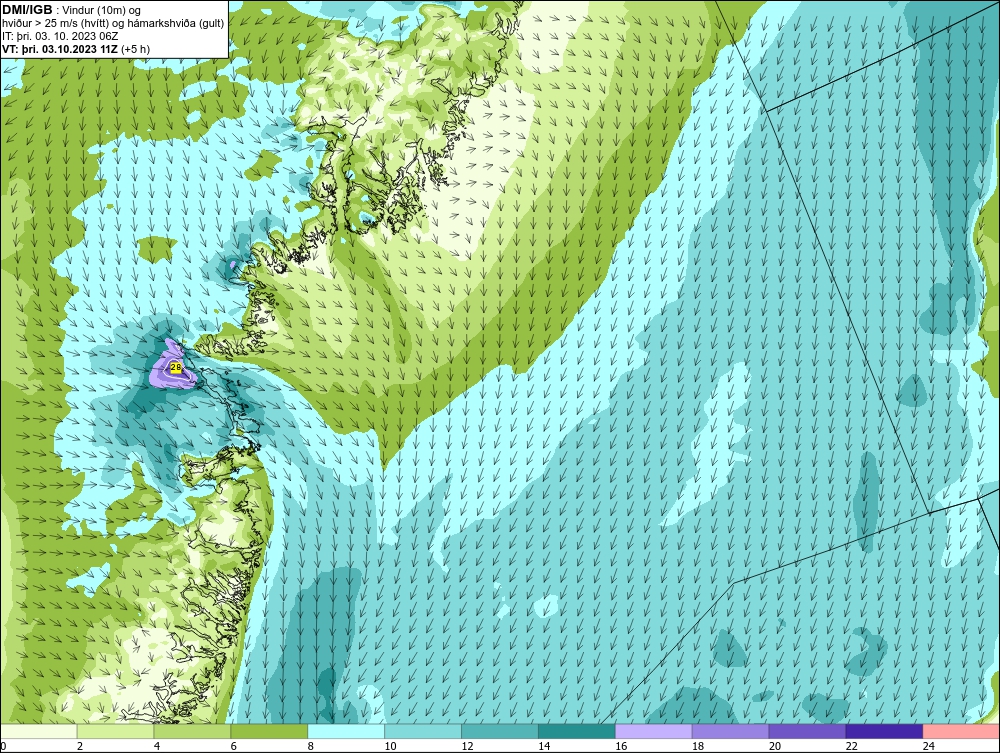Click the legend scale value 20
Image resolution: width=1000 pixels, height=753 pixels.
click(775, 746)
